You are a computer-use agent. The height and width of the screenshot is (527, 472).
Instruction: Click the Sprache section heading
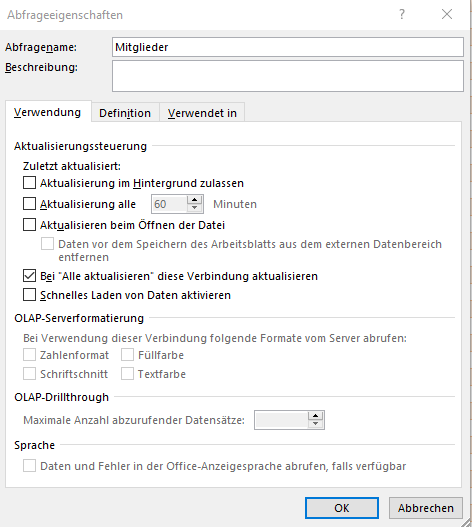tap(34, 445)
